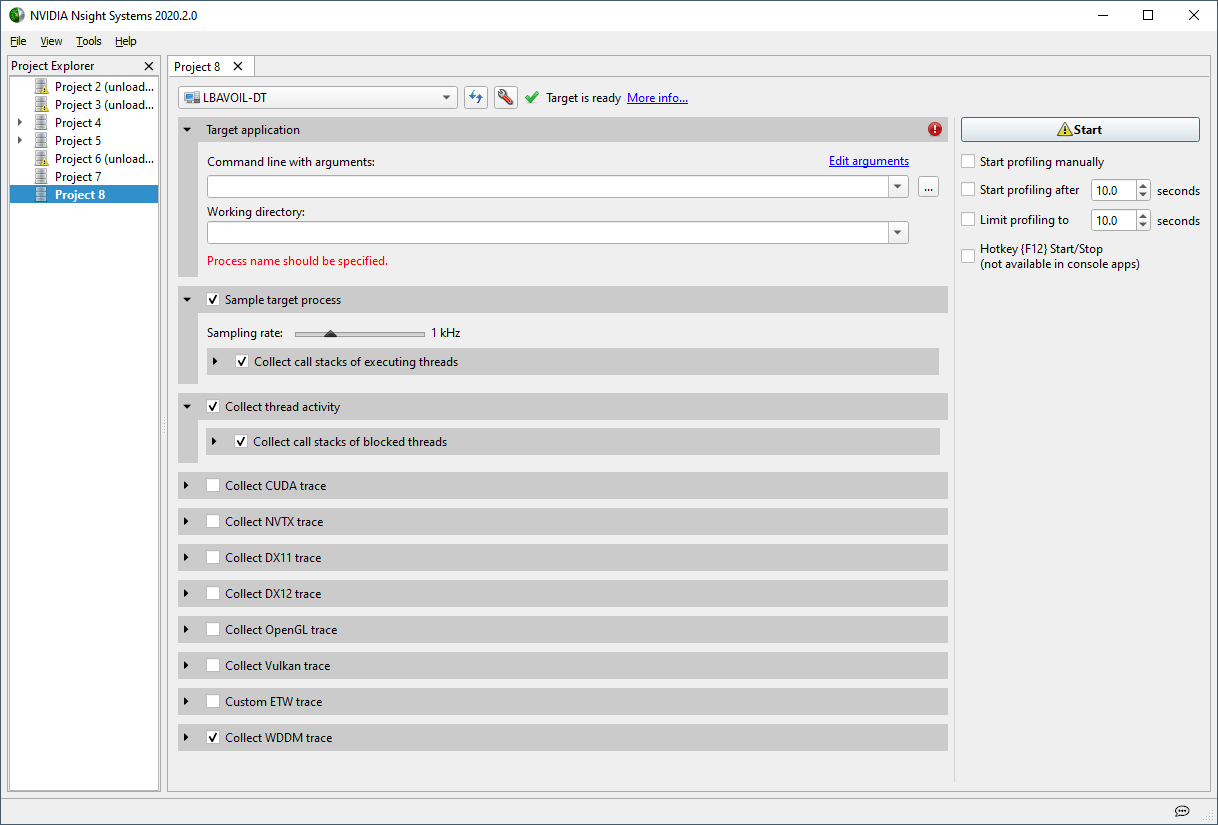Check Limit profiling to option

[968, 220]
